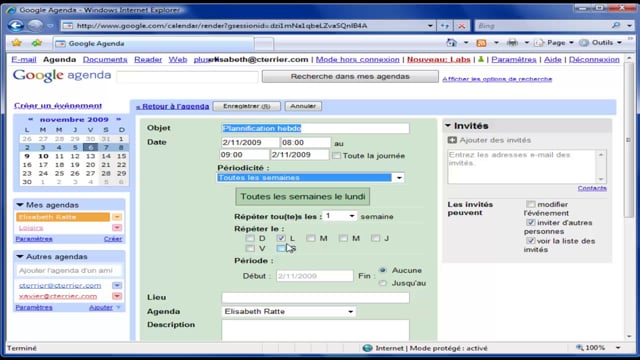Check the V (vendredi) repeat checkbox
The image size is (640, 360).
(x=250, y=248)
